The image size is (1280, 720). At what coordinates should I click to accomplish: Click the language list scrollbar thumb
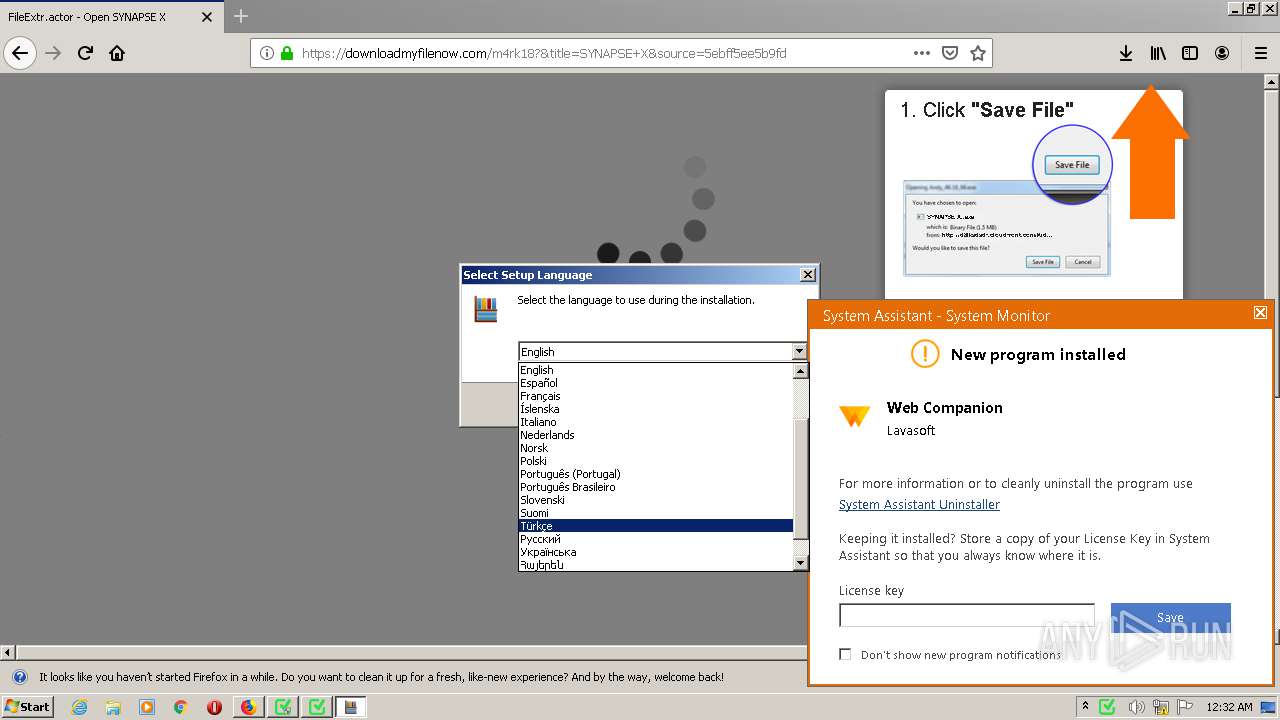800,479
